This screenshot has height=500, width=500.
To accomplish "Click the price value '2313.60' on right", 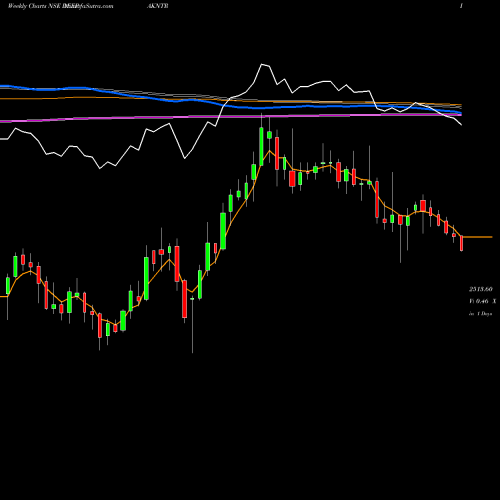I will tap(480, 289).
